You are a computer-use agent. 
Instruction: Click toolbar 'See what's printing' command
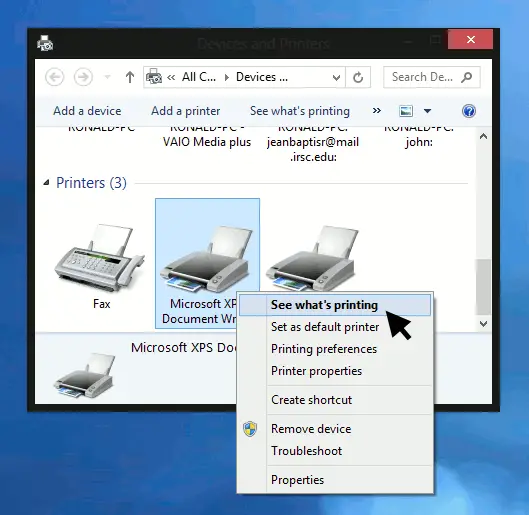tap(300, 111)
